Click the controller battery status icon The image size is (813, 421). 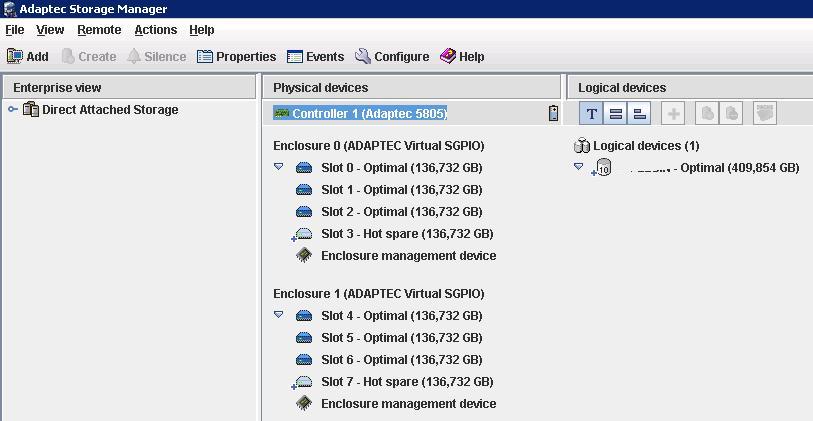553,114
